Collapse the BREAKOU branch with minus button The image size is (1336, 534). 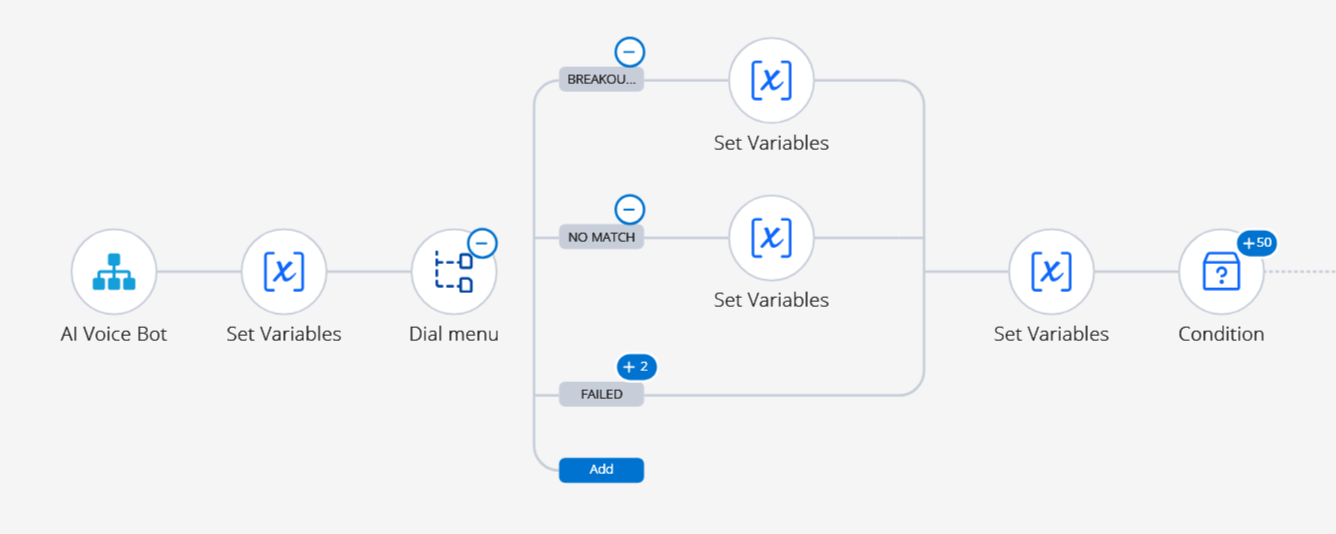(629, 52)
